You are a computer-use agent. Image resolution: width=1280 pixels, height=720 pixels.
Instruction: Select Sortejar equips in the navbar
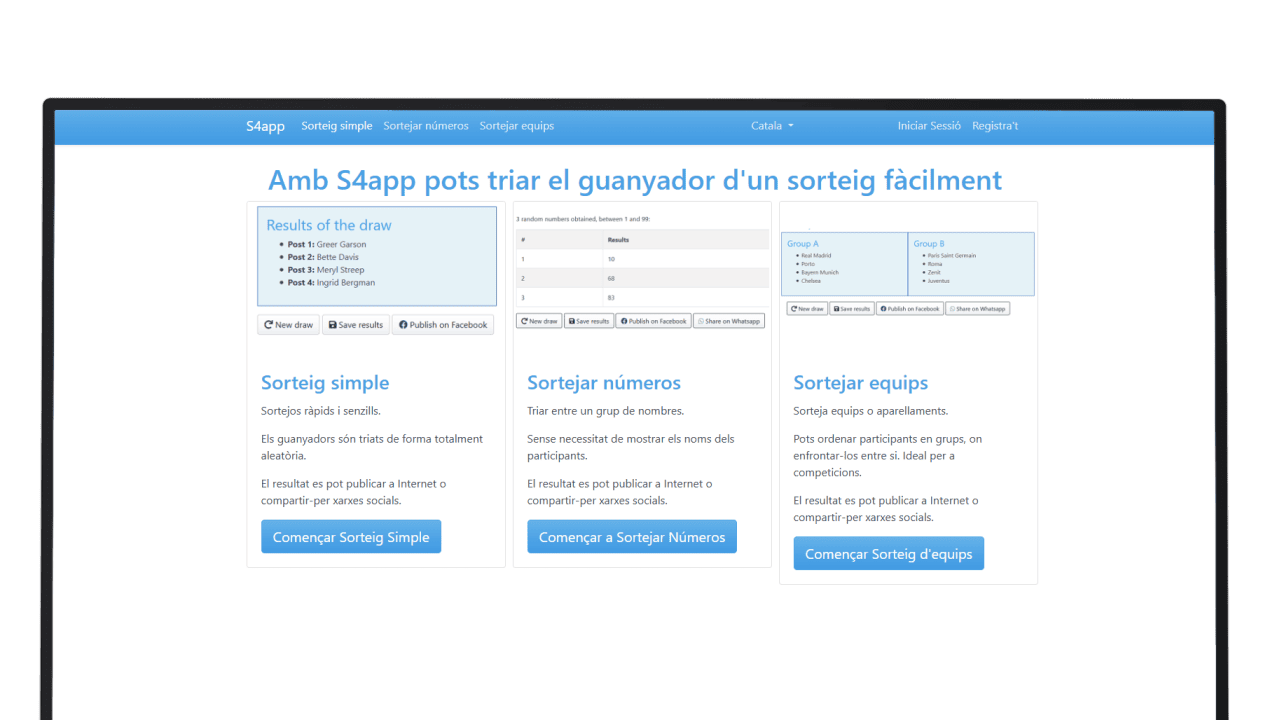[x=516, y=126]
